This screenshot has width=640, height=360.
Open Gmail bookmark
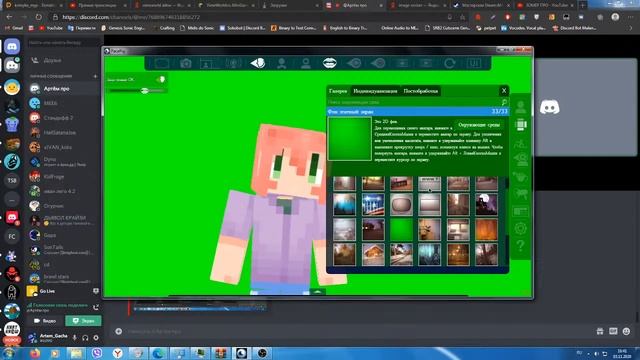coord(13,28)
